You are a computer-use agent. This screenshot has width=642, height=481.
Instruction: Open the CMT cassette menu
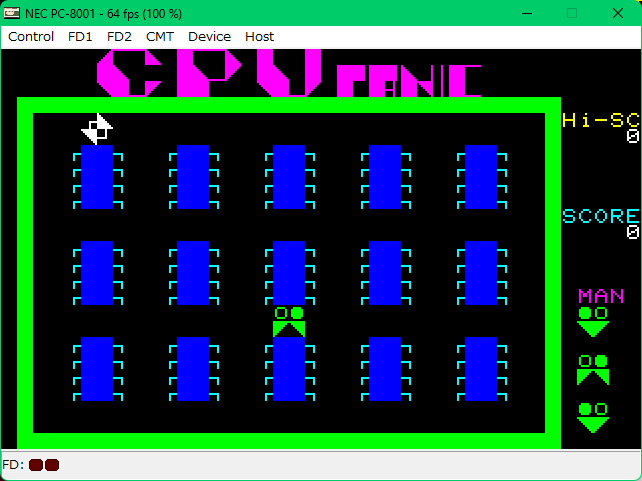click(159, 36)
